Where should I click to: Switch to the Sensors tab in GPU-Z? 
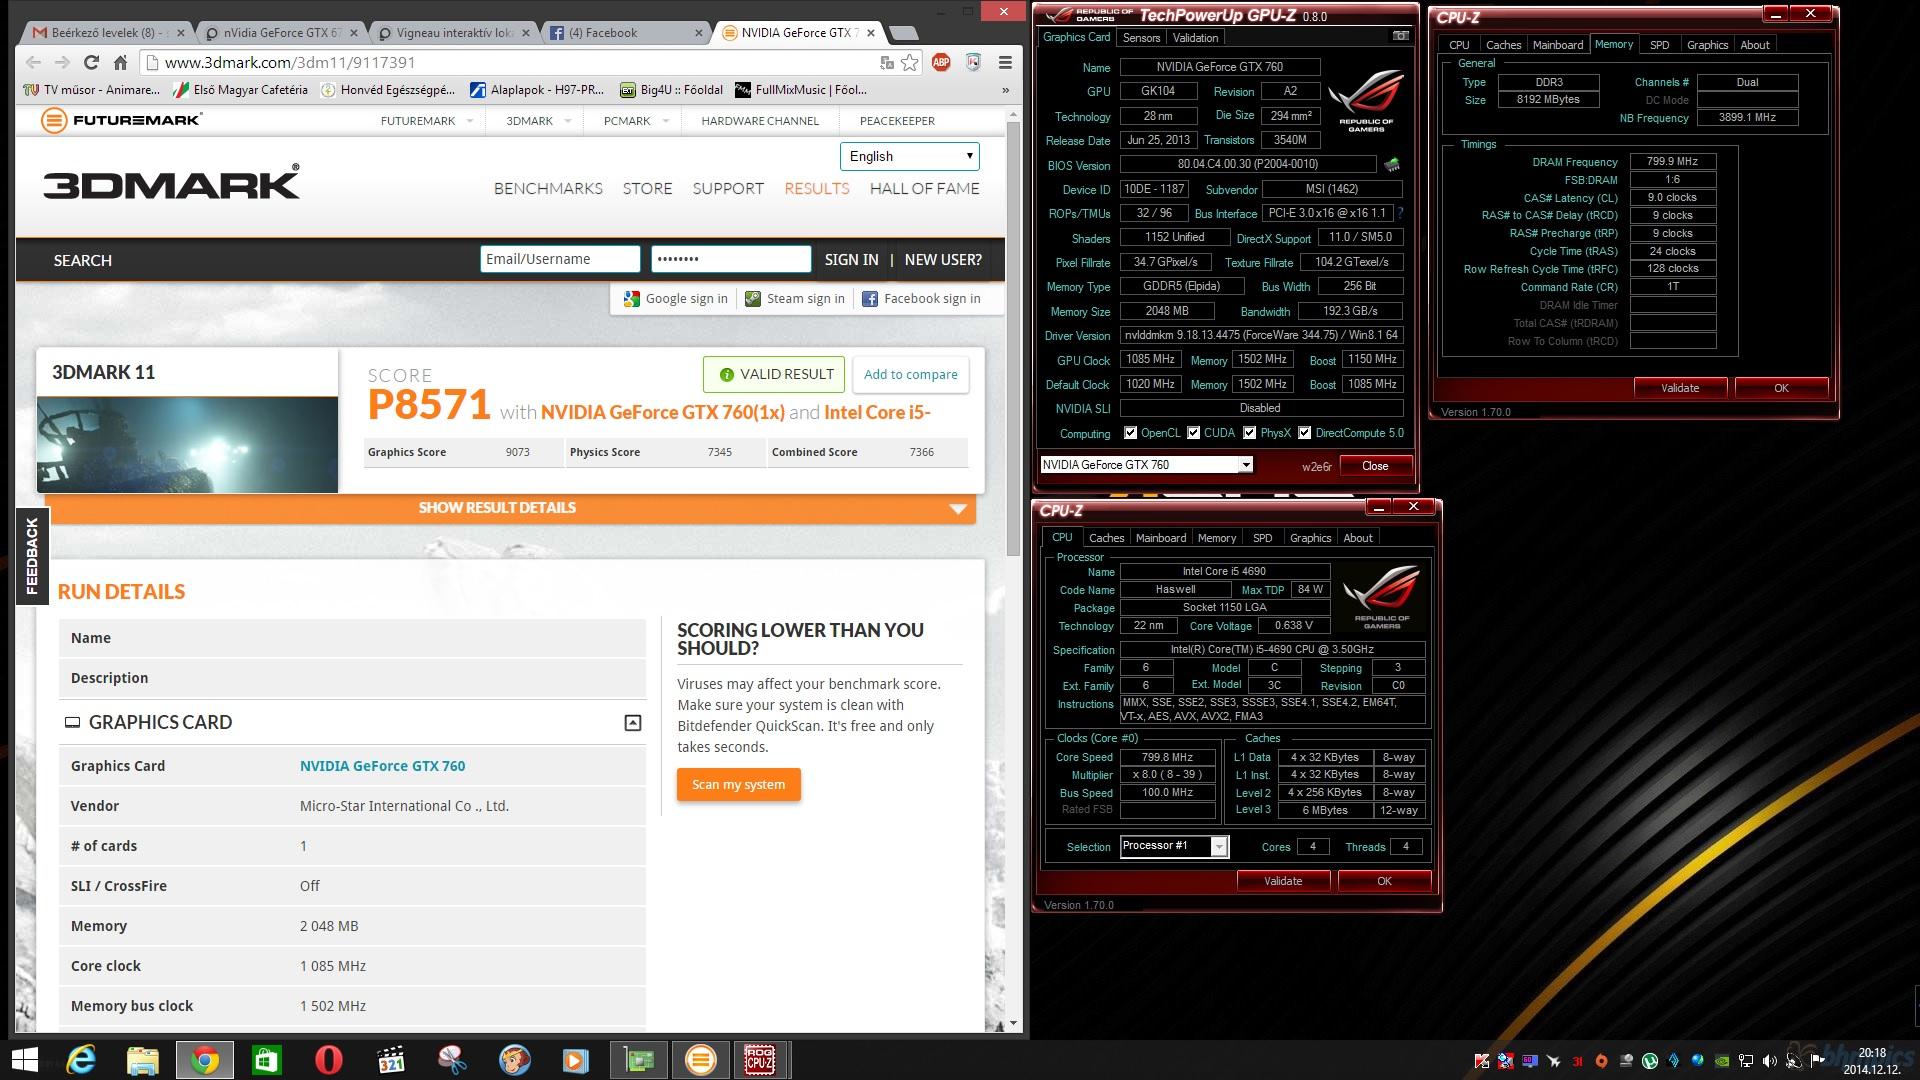[x=1141, y=38]
